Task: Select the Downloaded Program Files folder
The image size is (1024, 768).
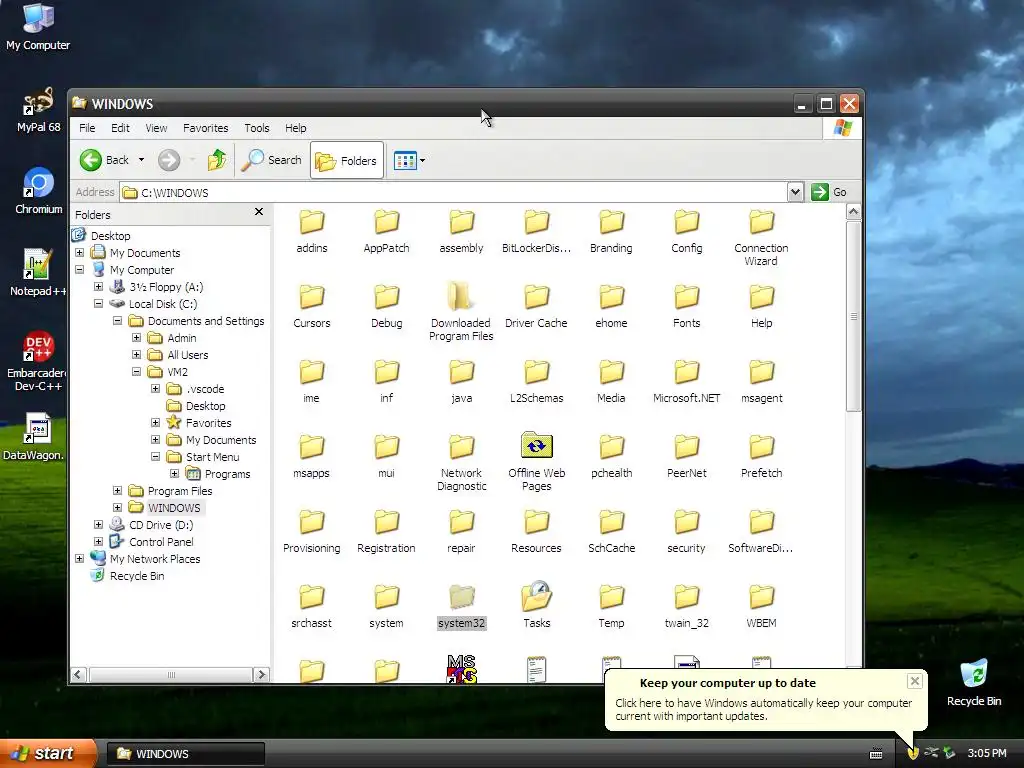Action: click(x=461, y=296)
